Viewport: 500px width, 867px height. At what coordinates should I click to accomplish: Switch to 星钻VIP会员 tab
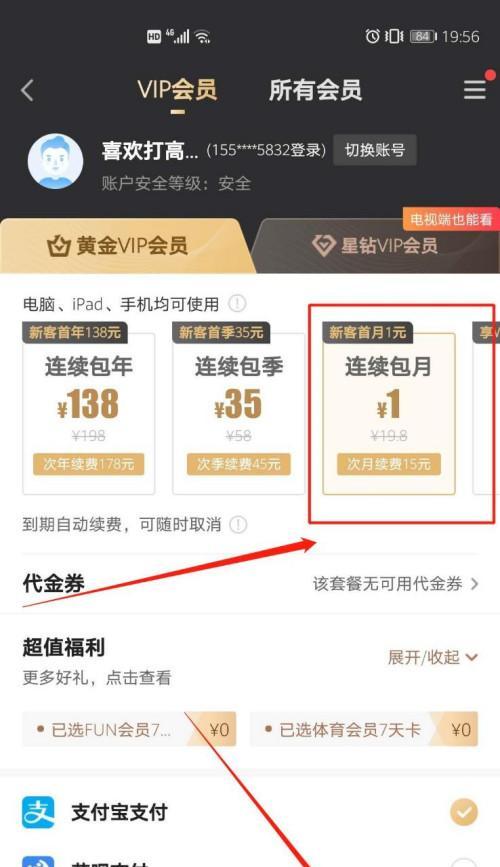pyautogui.click(x=376, y=246)
